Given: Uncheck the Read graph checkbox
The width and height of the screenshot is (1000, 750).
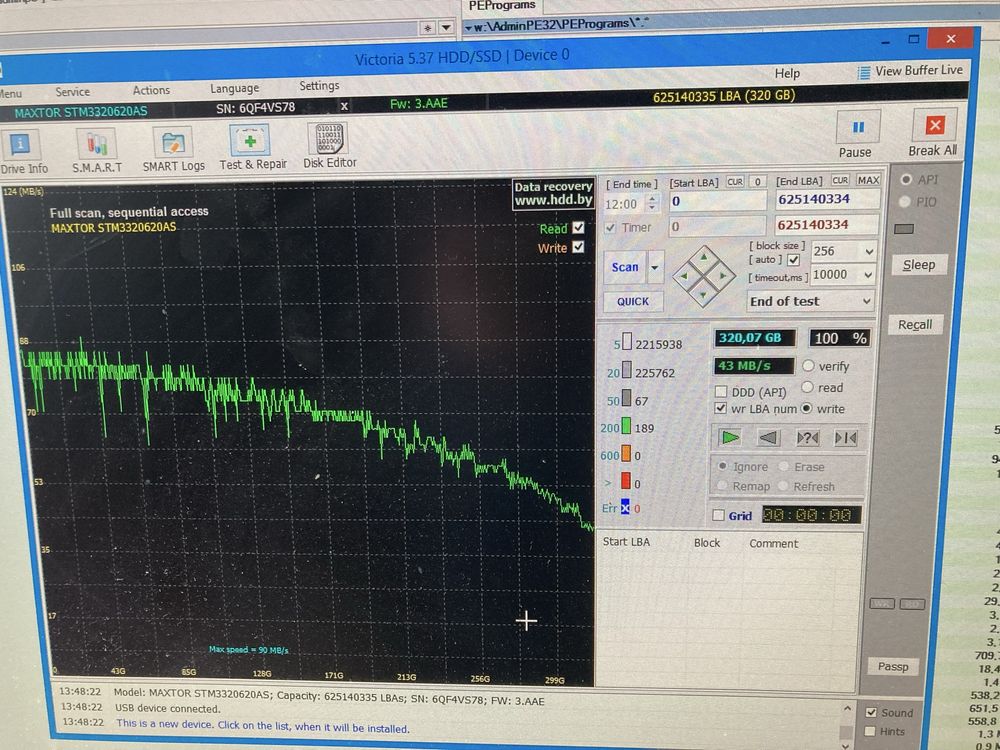Looking at the screenshot, I should point(578,227).
